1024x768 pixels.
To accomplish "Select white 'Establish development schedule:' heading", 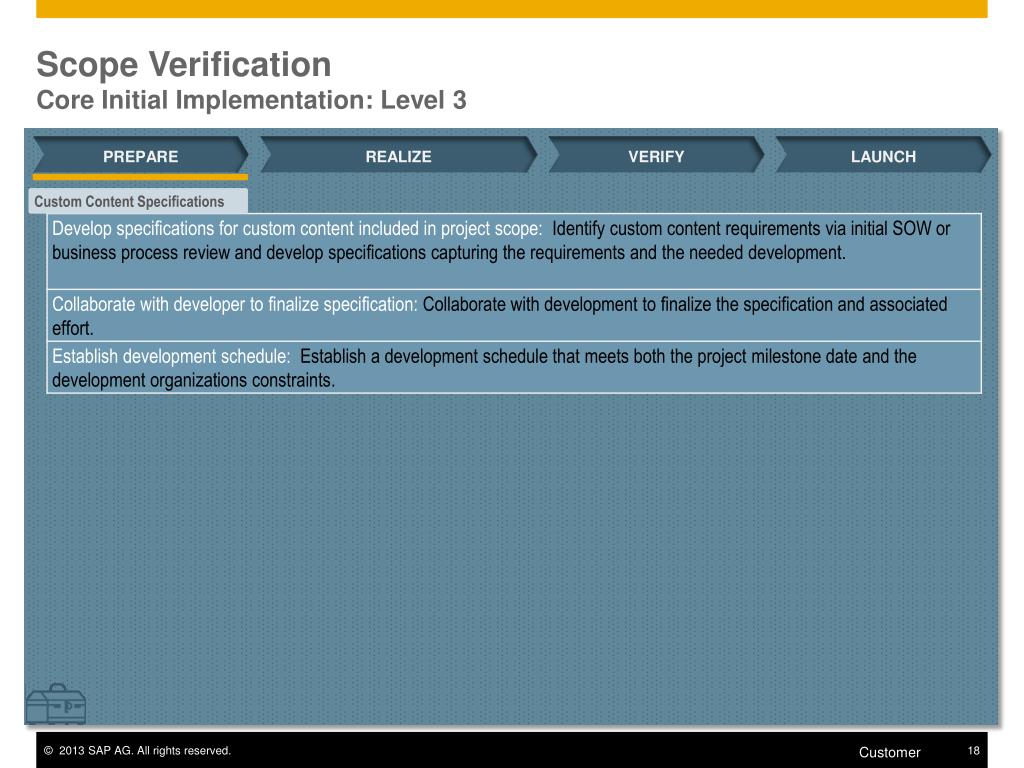I will pos(171,357).
